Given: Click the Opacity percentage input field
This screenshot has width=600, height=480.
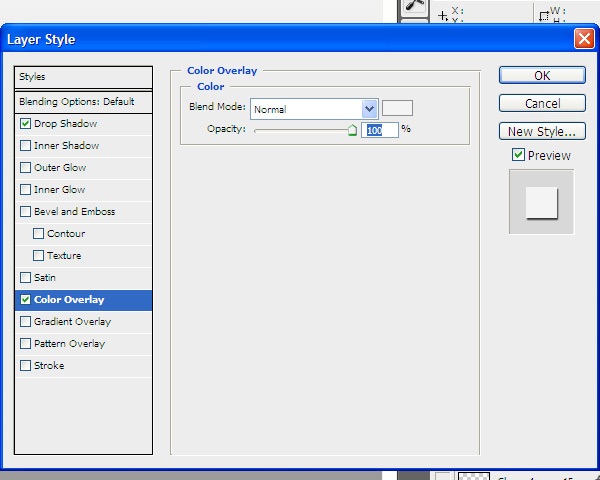Looking at the screenshot, I should click(380, 130).
